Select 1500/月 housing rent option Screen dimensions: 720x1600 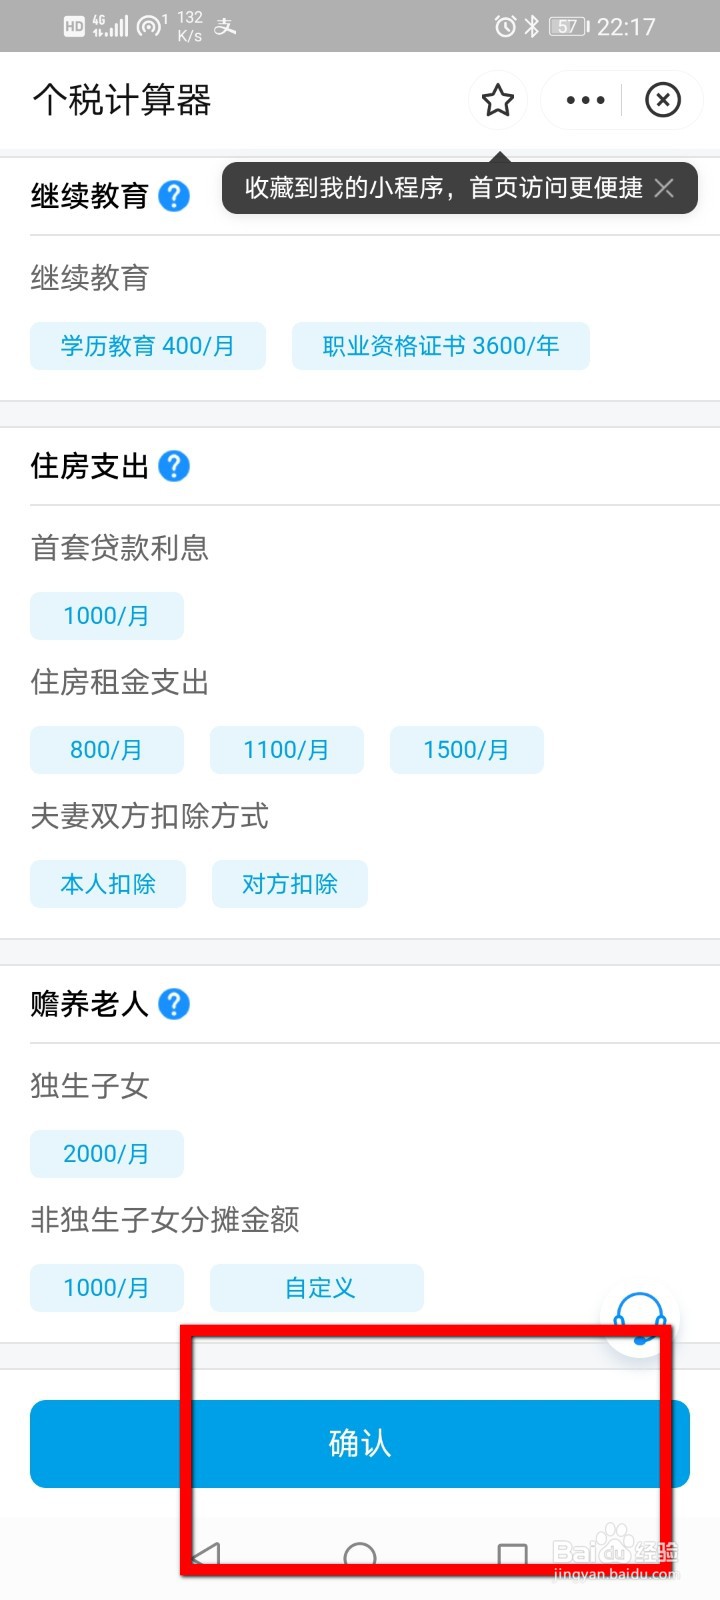point(467,750)
